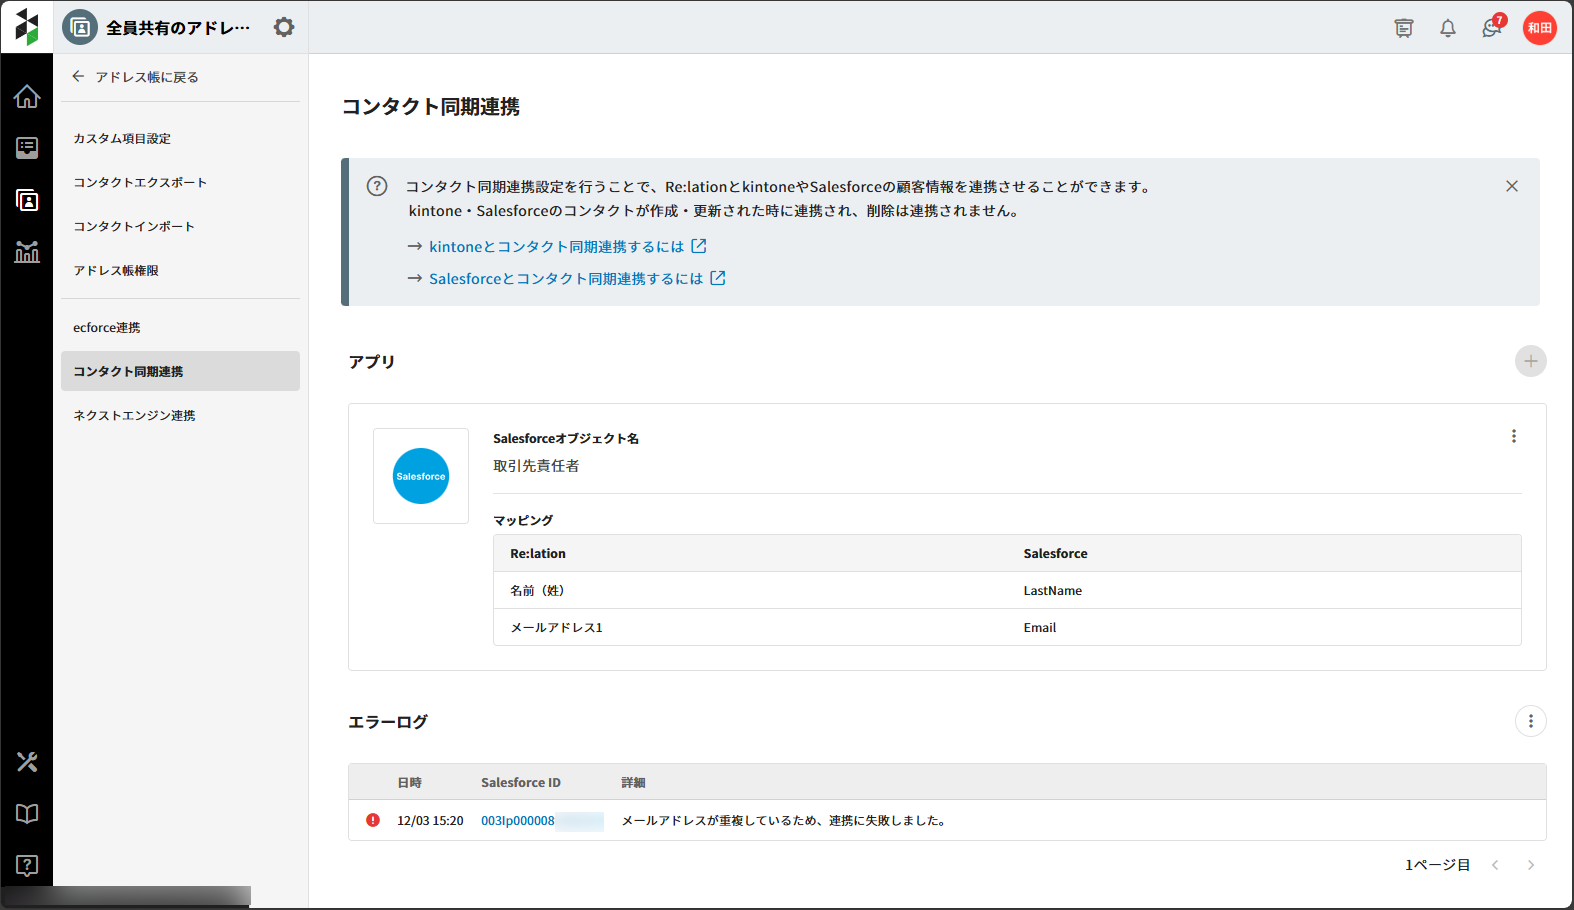Select ecforce連携 in the side menu
The image size is (1574, 910).
[107, 328]
